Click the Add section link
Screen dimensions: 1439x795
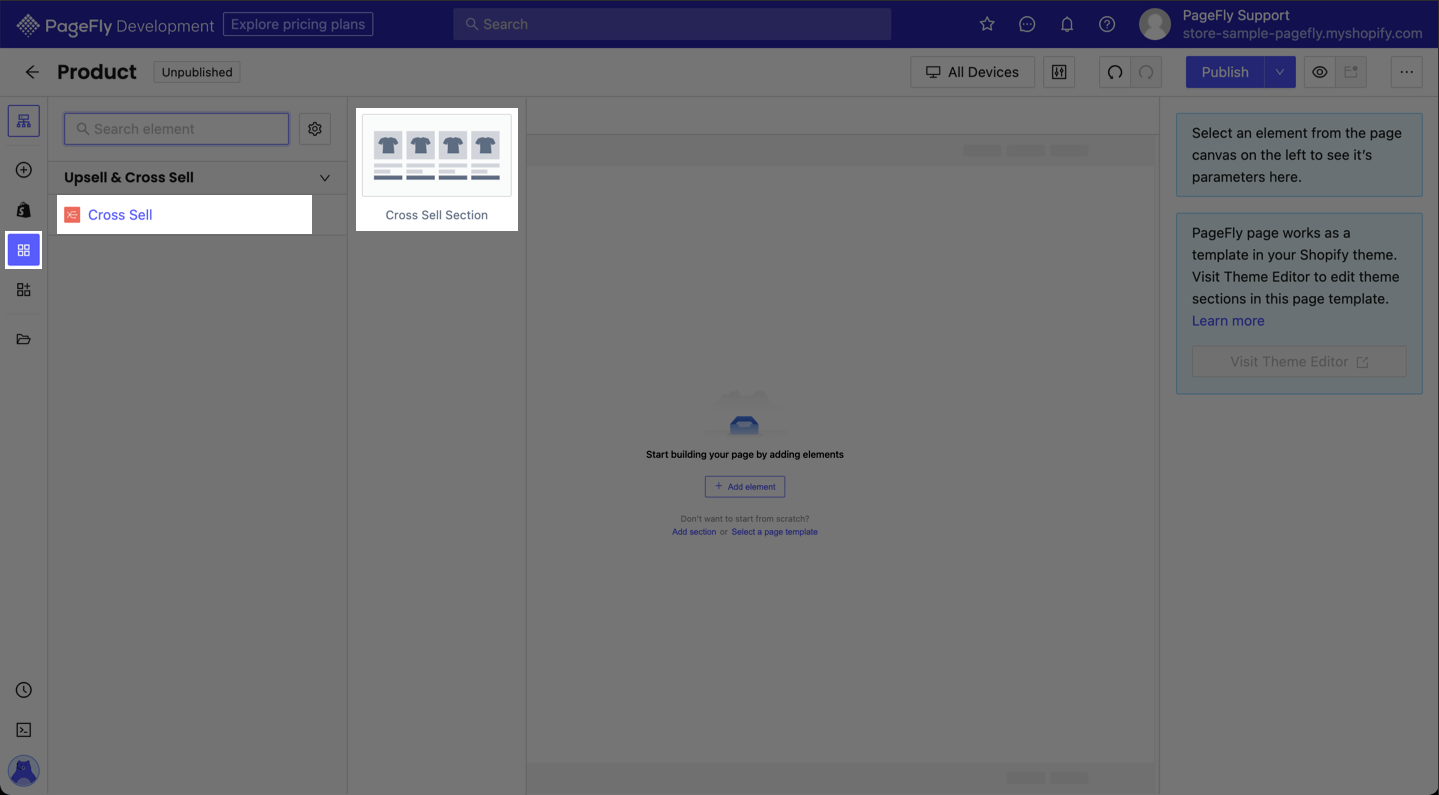[x=694, y=532]
